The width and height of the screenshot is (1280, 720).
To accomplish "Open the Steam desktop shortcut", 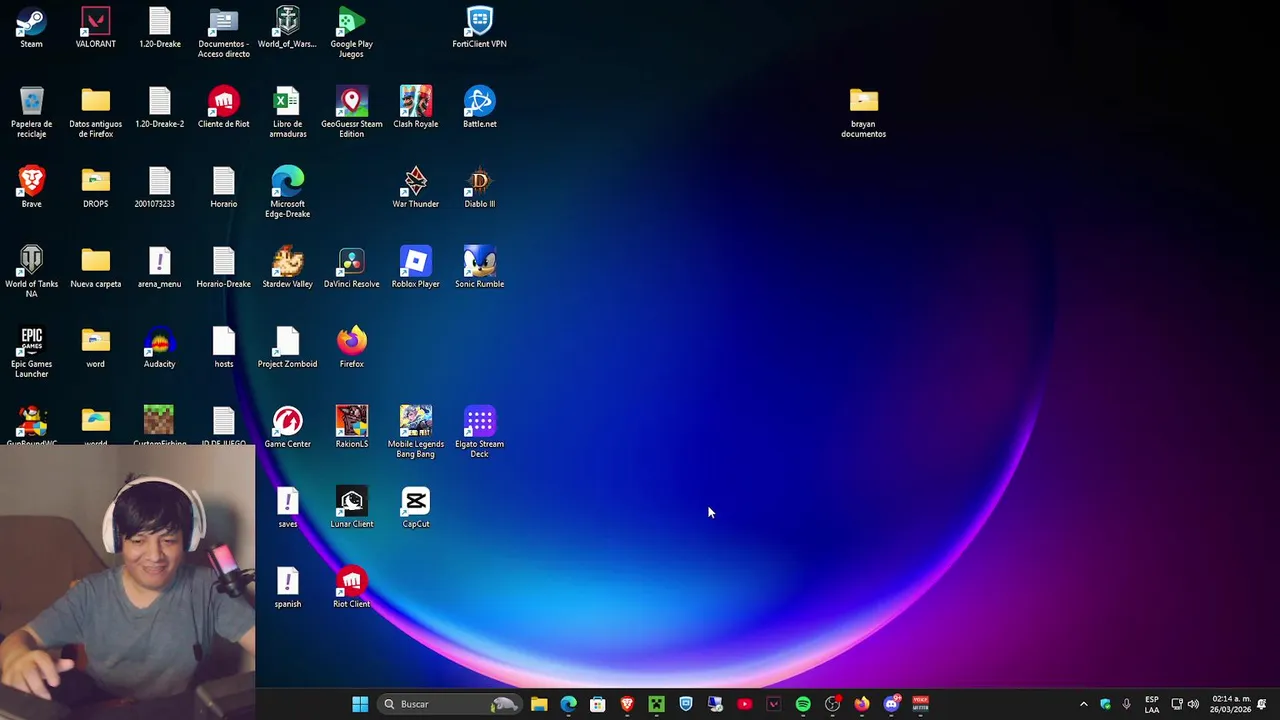I will (x=31, y=27).
